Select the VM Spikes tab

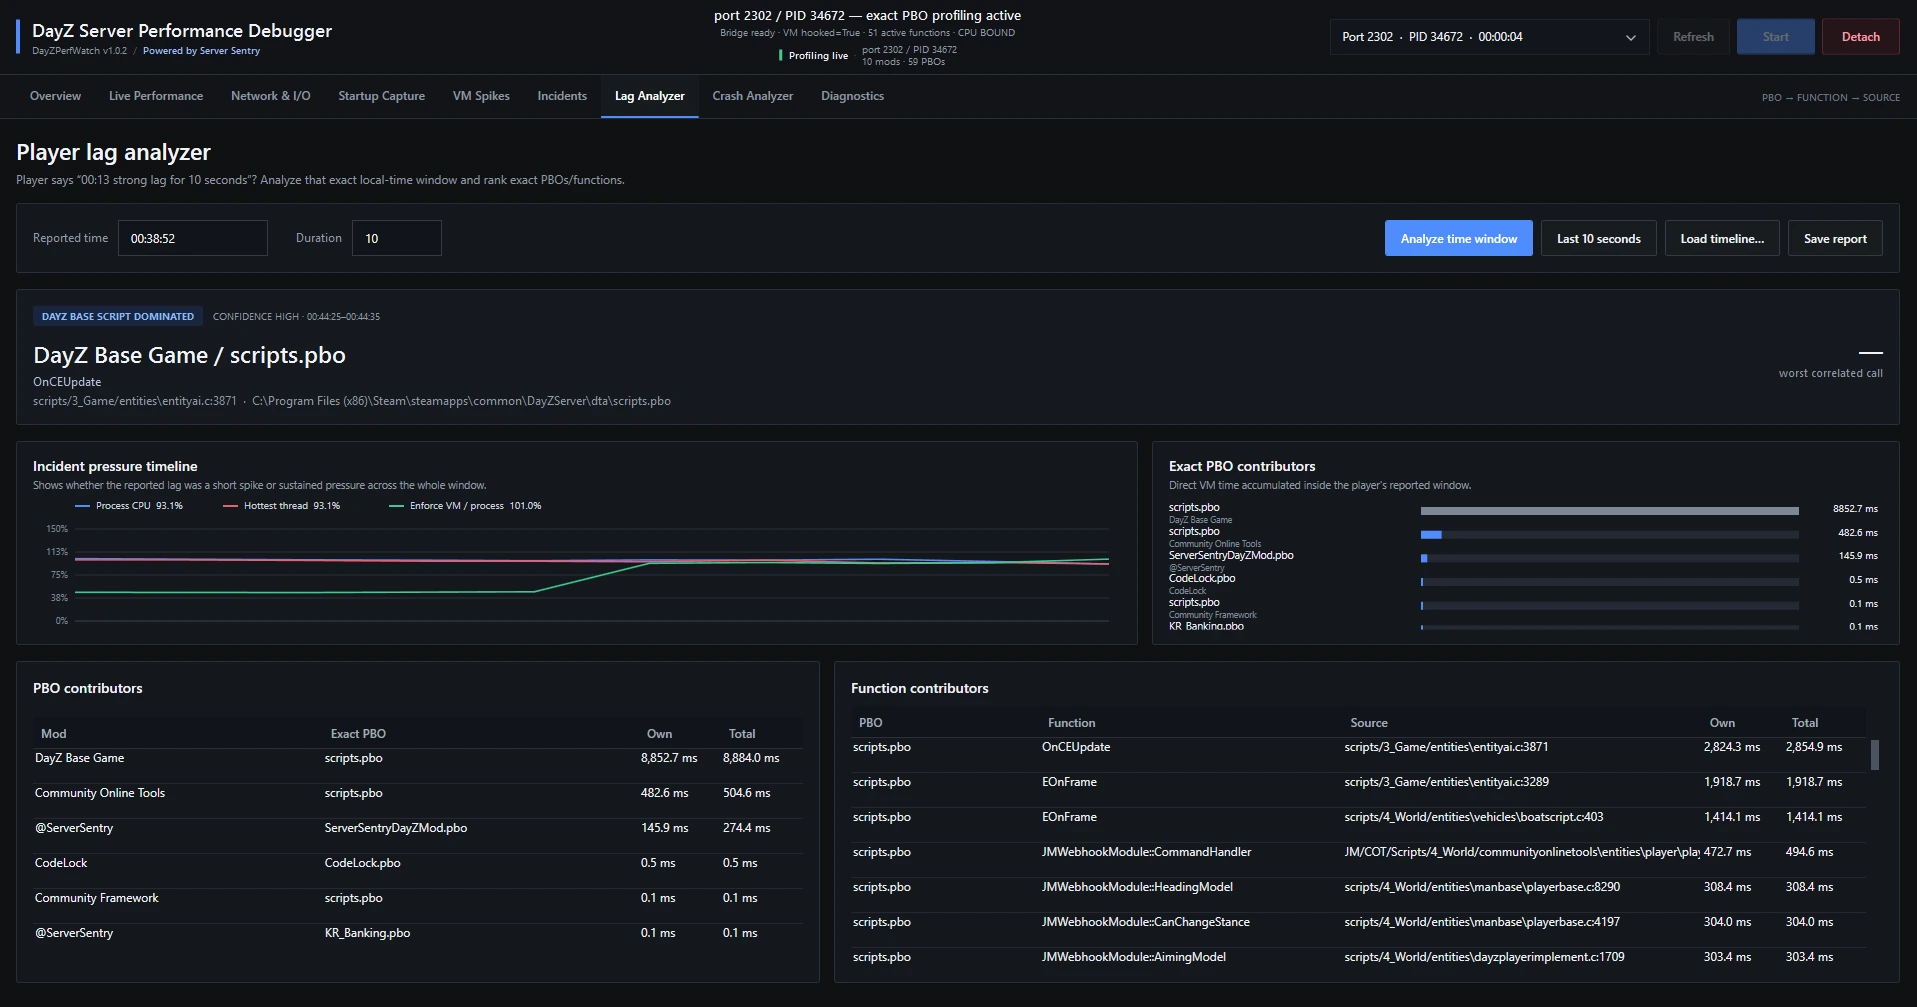[481, 96]
